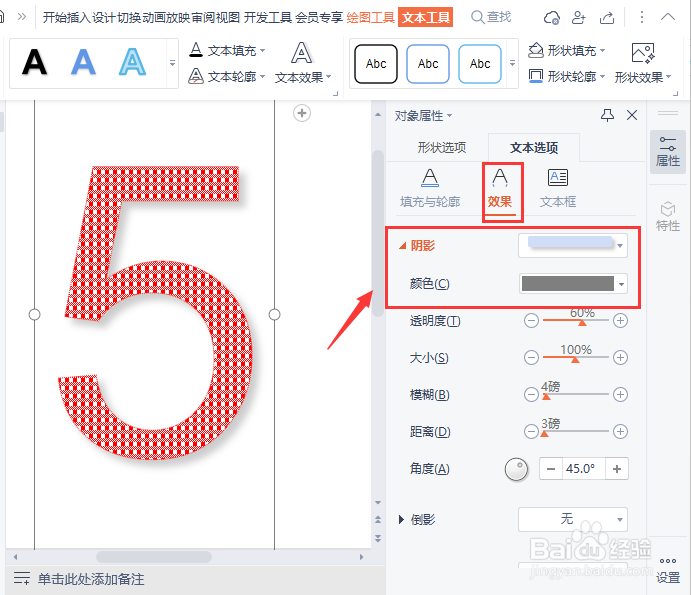
Task: Switch to the 文本工具 ribbon tab
Action: pos(426,17)
